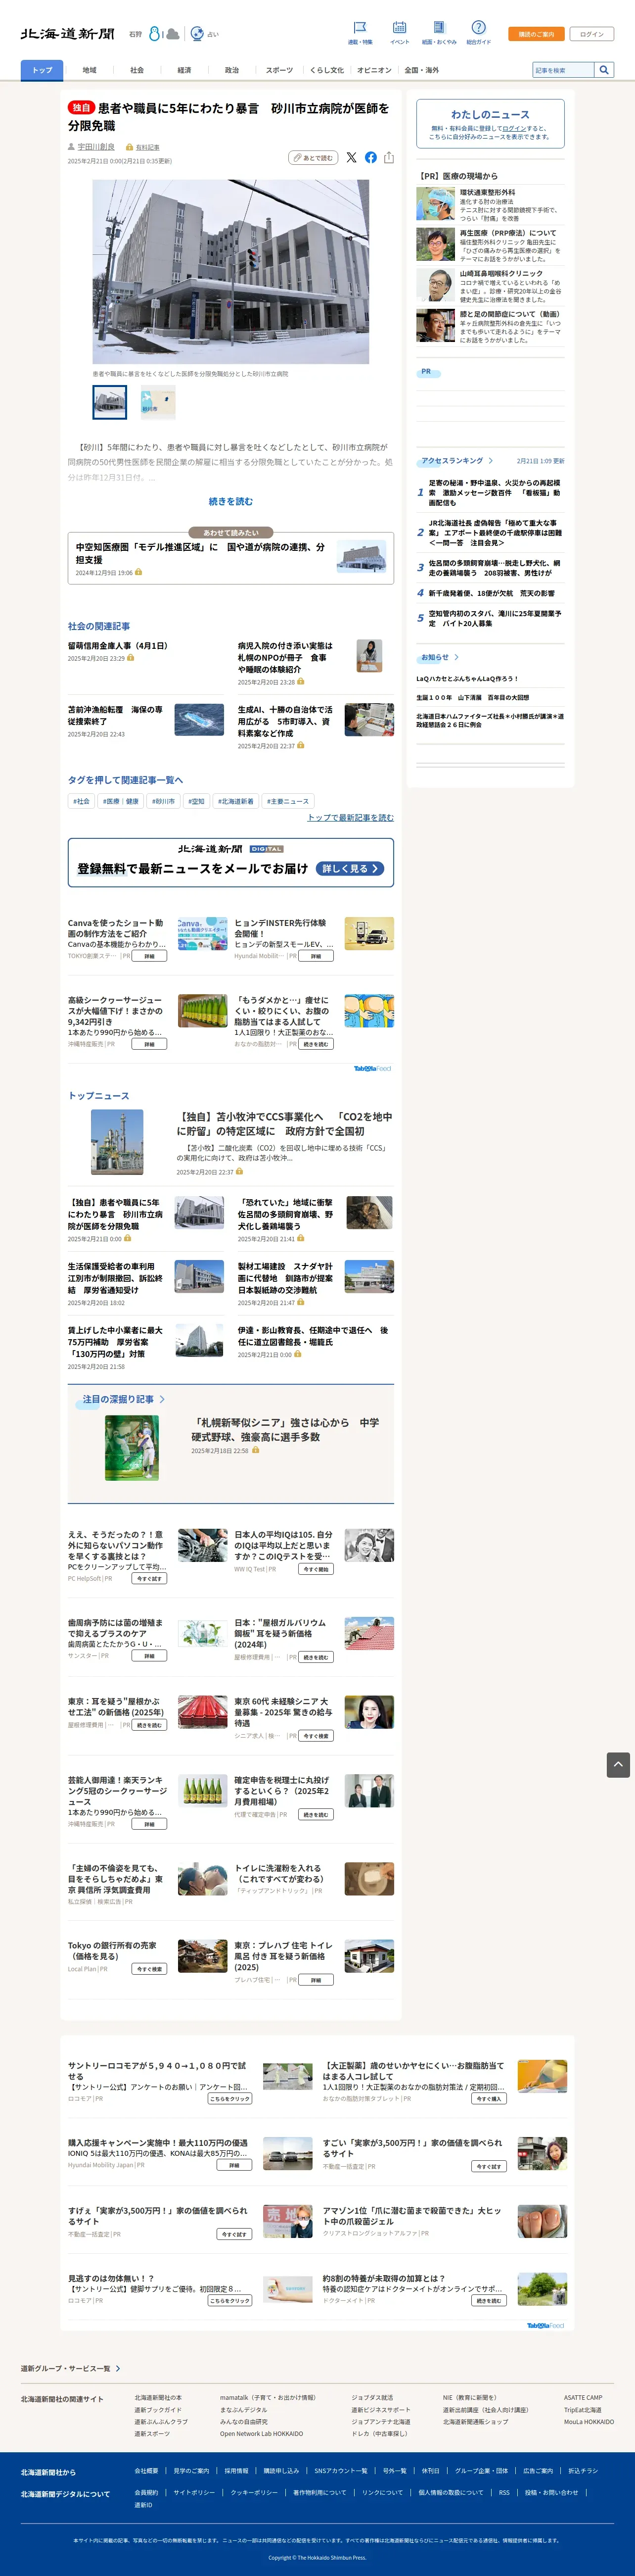Image resolution: width=635 pixels, height=2576 pixels.
Task: Click the トップで最新記事を読む link
Action: (x=350, y=817)
